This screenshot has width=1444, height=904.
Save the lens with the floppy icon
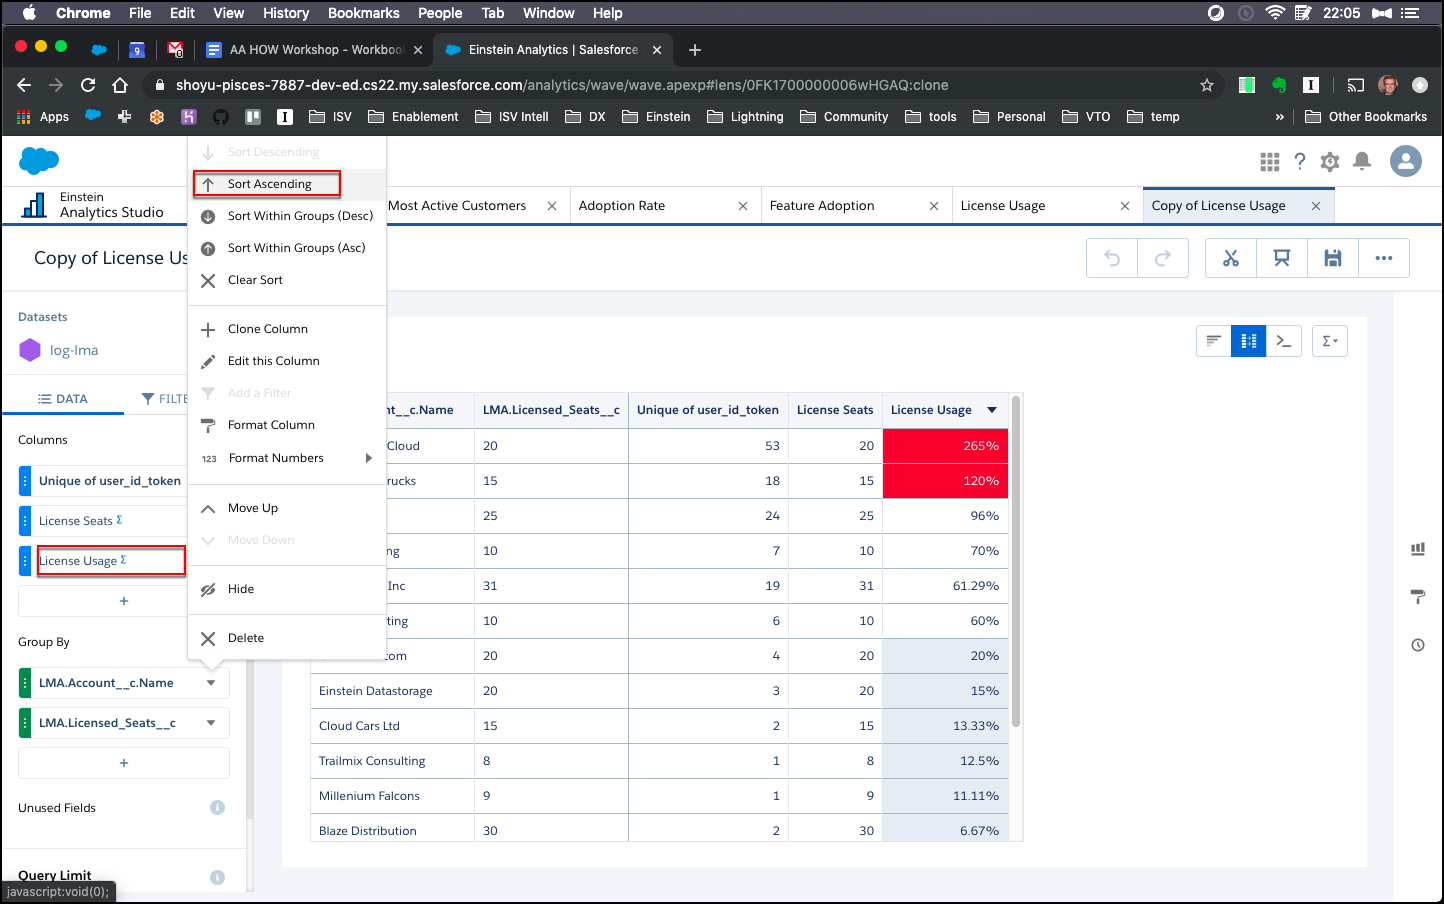pos(1333,258)
